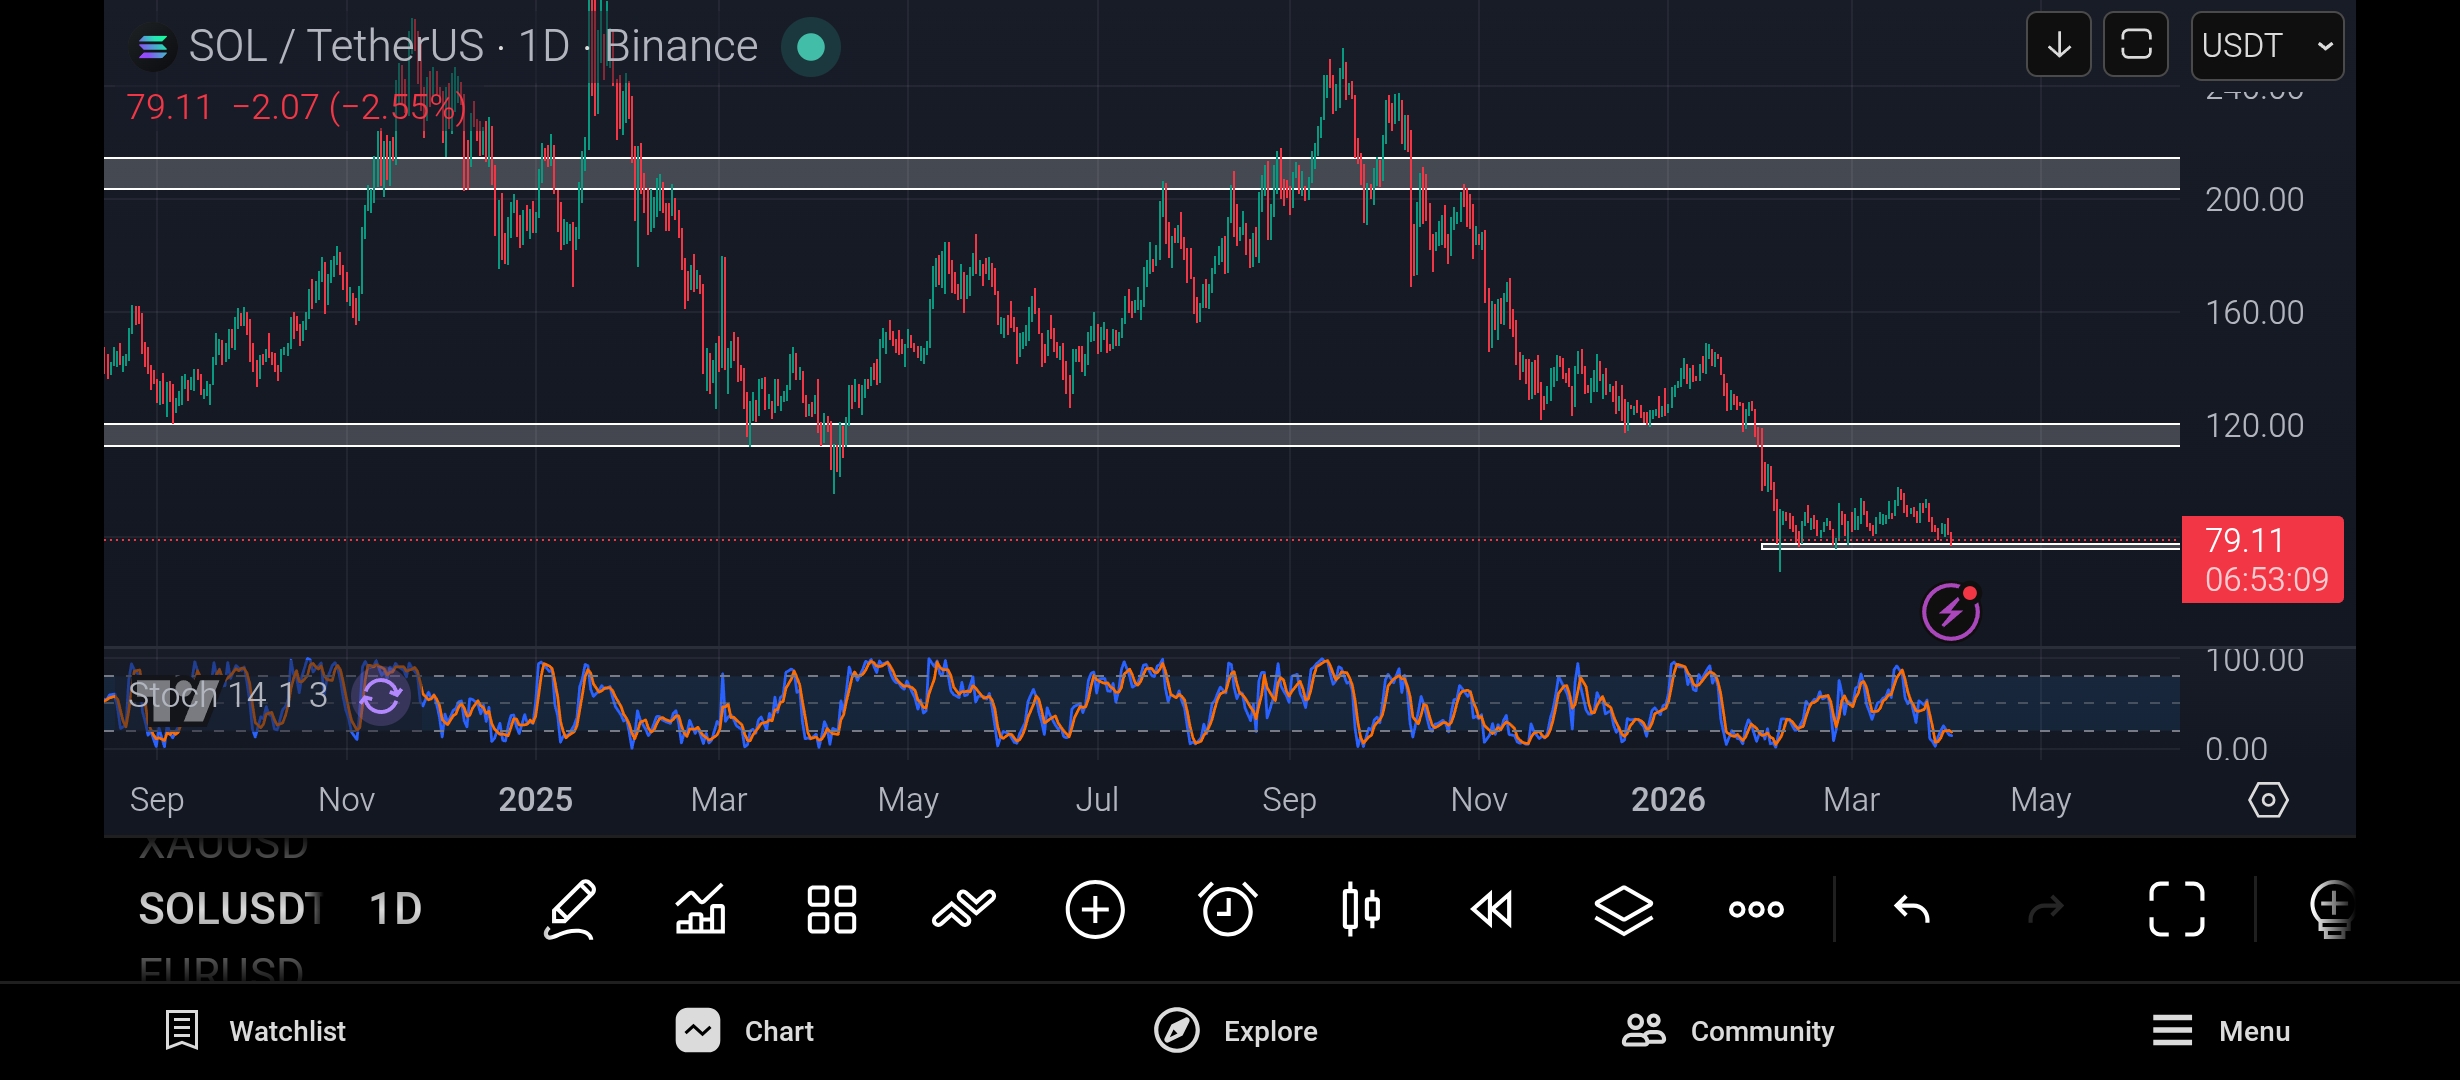Tap the red 79.11 −2.07 price change text
Image resolution: width=2460 pixels, height=1080 pixels.
pyautogui.click(x=296, y=107)
